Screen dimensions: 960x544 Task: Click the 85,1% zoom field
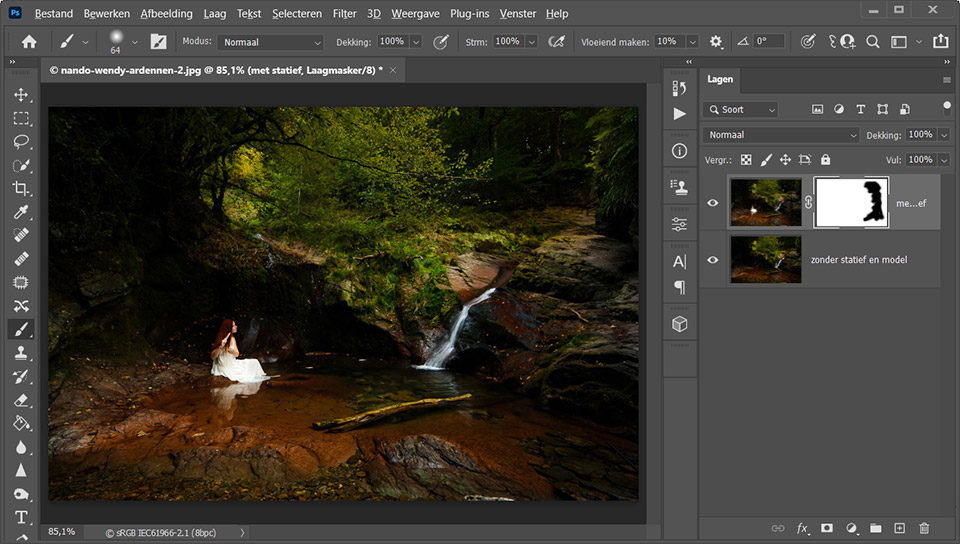pyautogui.click(x=62, y=532)
